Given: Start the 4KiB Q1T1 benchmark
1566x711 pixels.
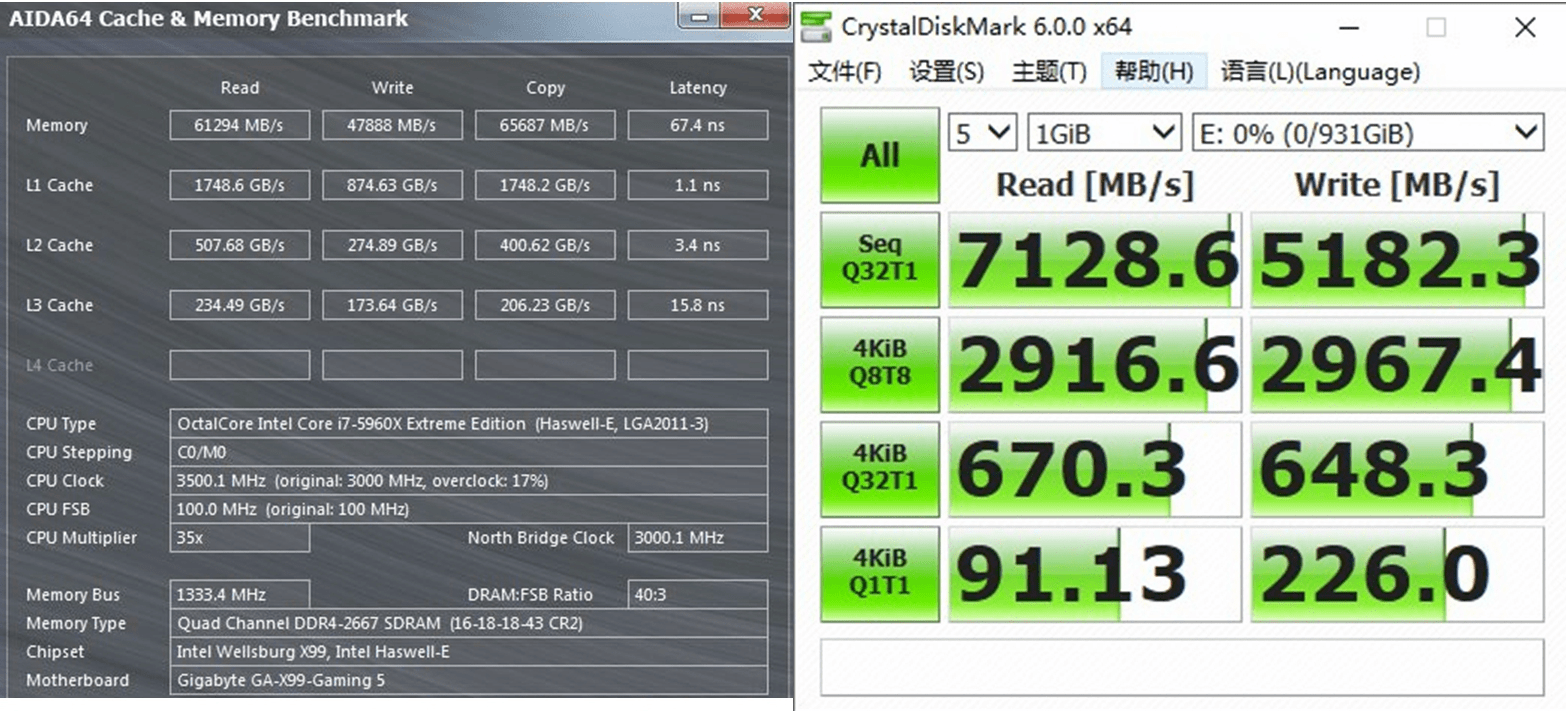Looking at the screenshot, I should 880,574.
